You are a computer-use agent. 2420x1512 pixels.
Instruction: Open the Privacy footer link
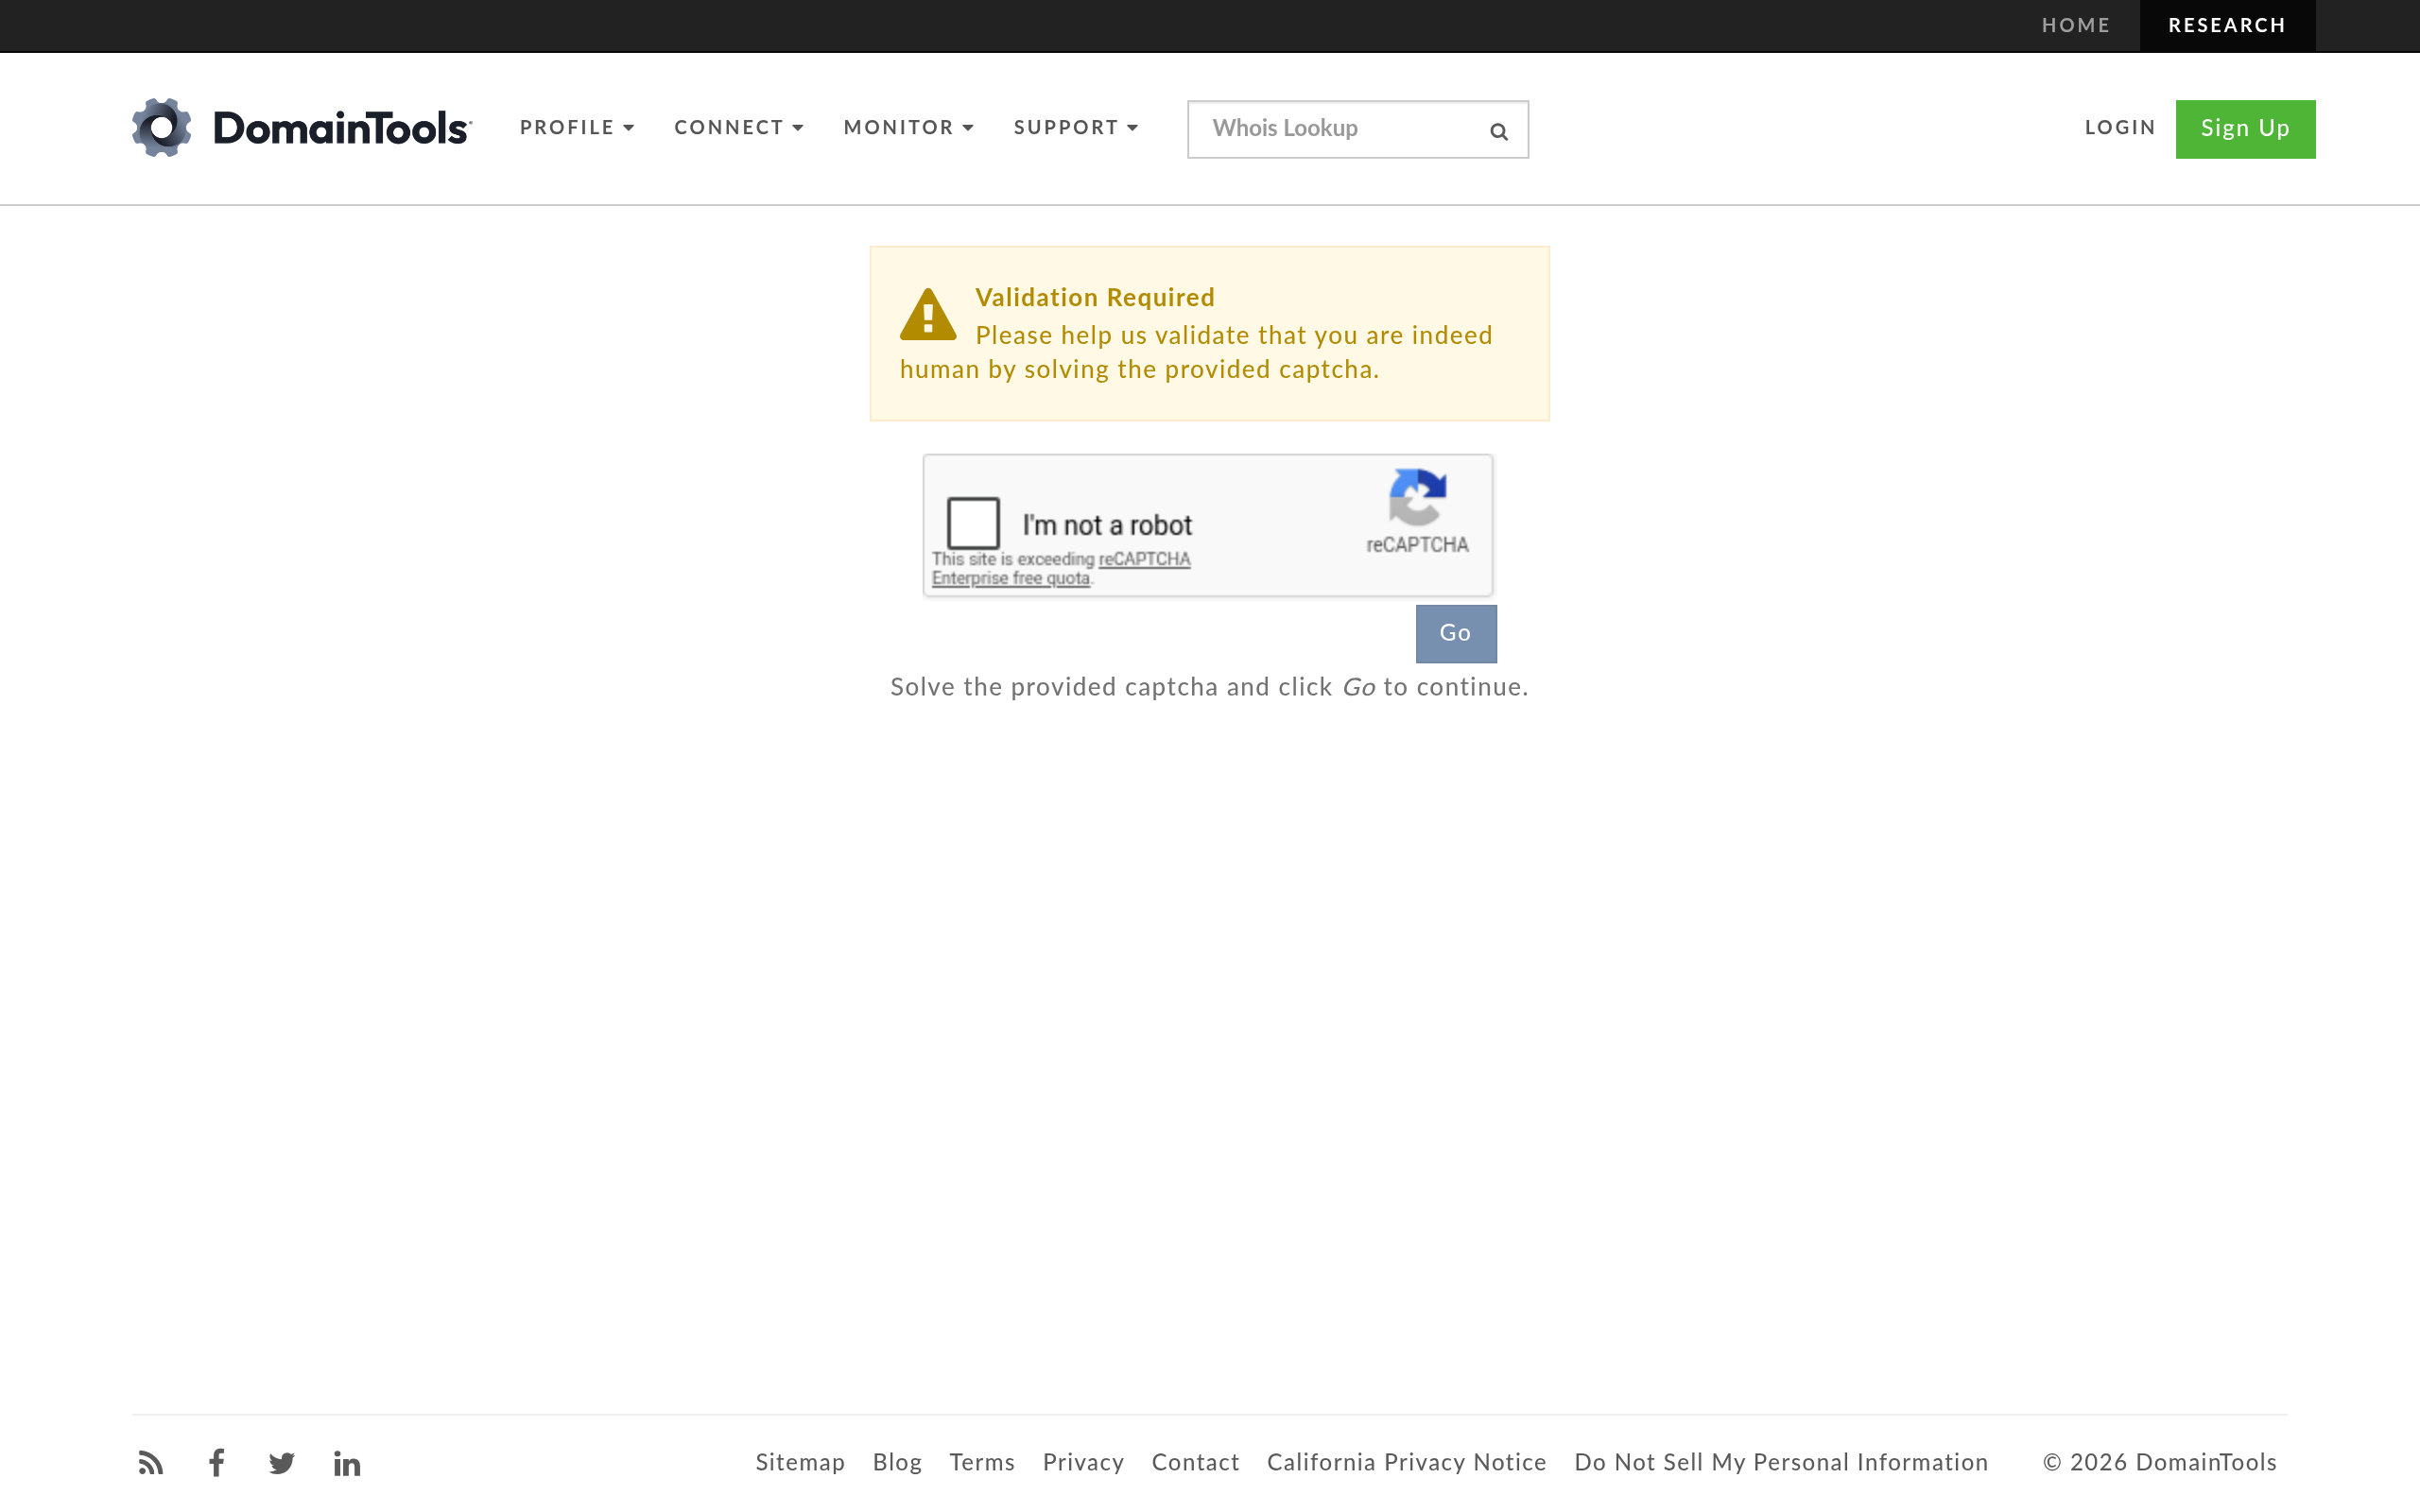(1083, 1463)
